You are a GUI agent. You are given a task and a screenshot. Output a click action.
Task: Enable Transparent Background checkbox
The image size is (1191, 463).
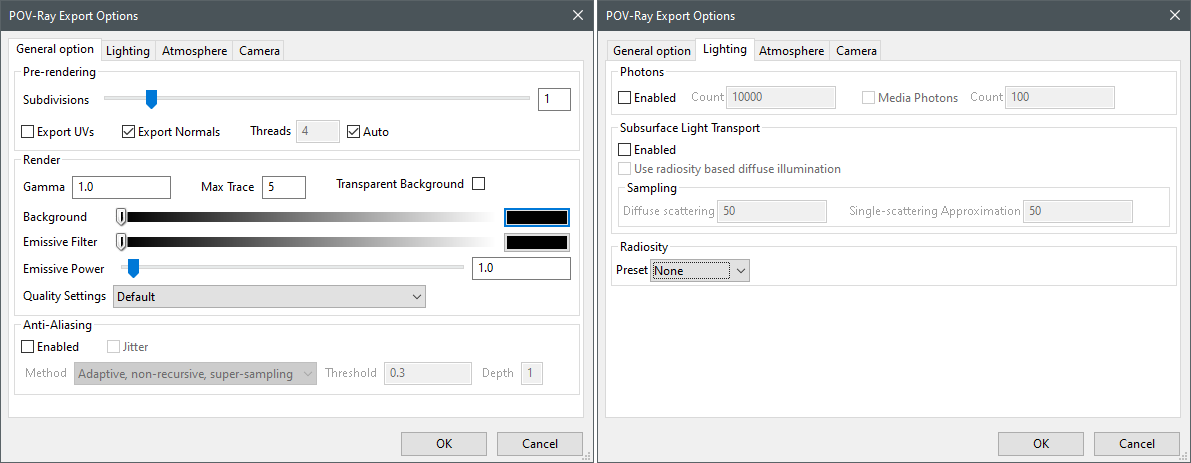pyautogui.click(x=479, y=184)
